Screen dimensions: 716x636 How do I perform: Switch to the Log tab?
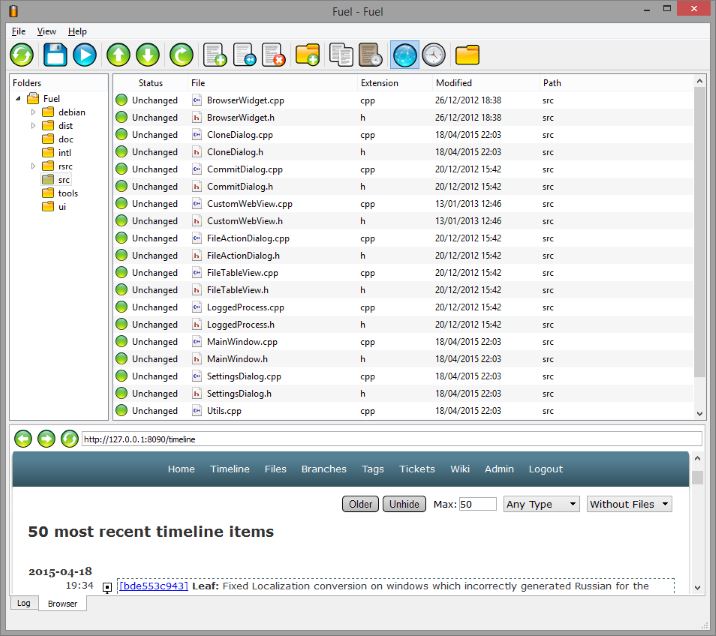pyautogui.click(x=24, y=604)
